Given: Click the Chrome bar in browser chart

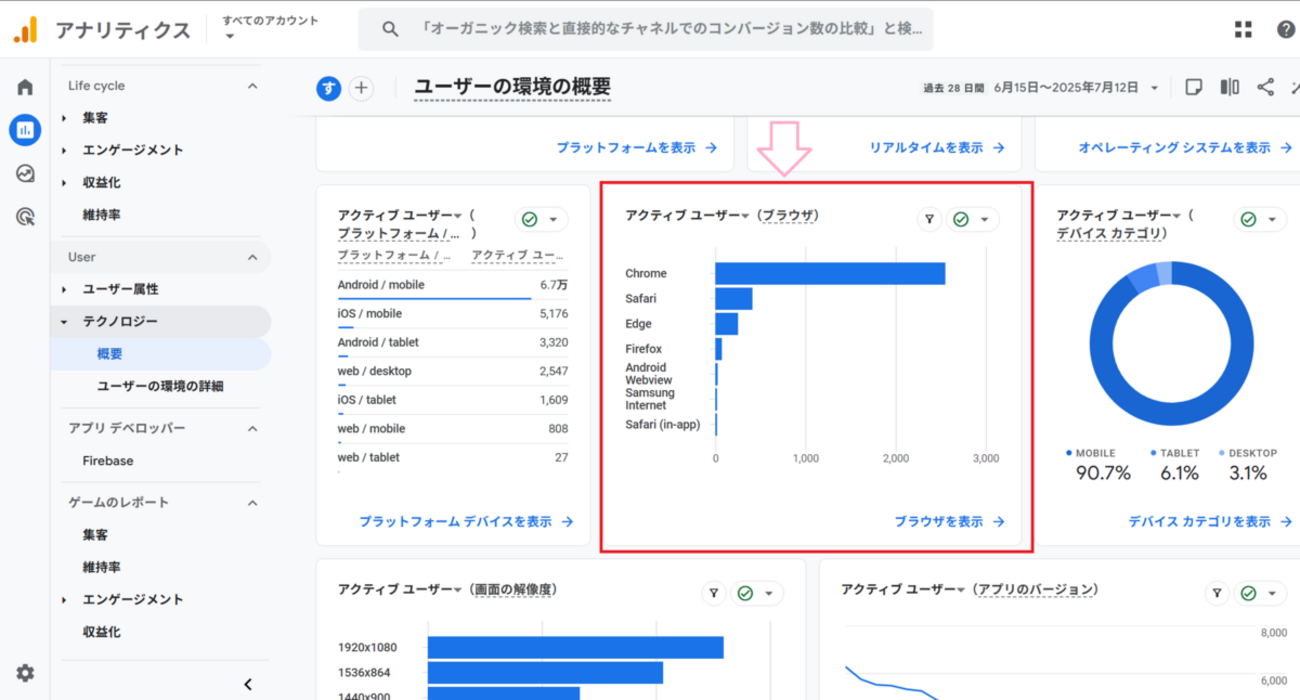Looking at the screenshot, I should coord(830,273).
